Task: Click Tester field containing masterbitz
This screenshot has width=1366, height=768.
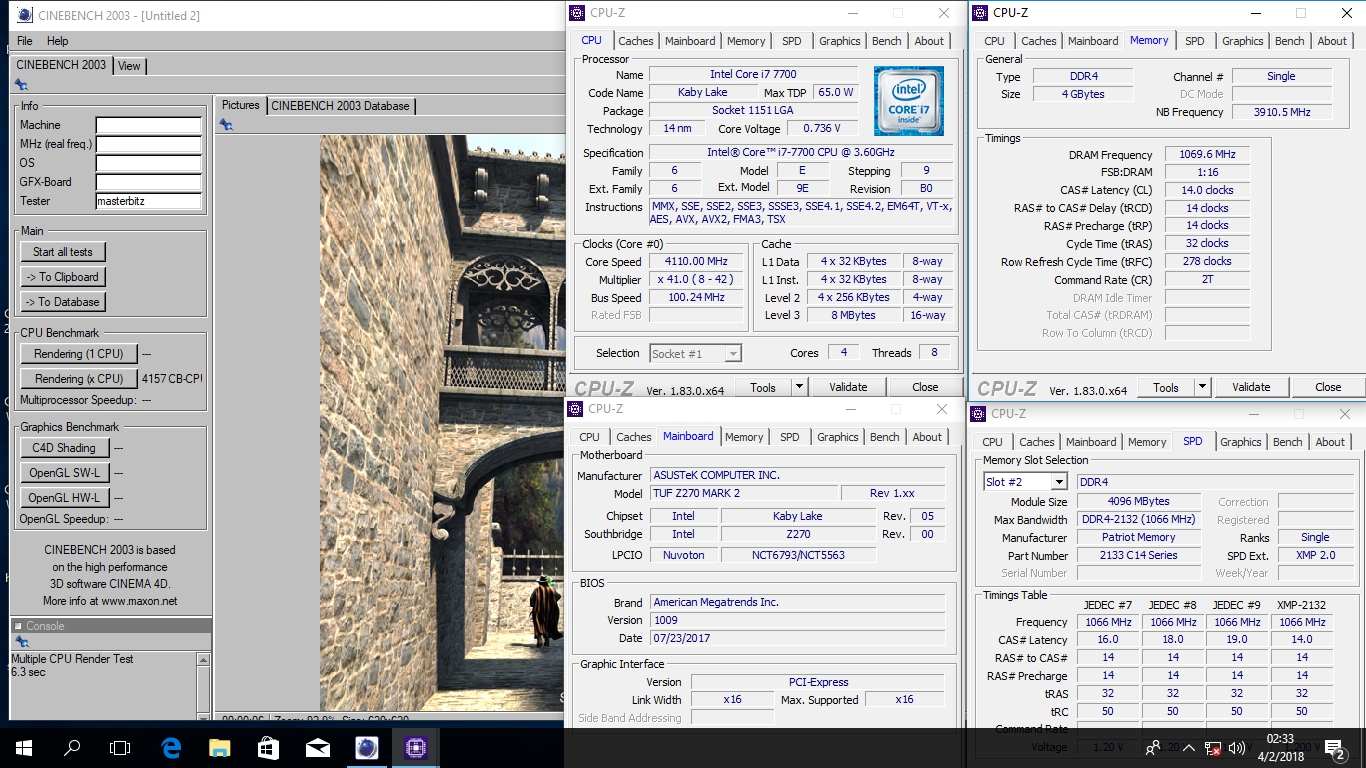Action: [149, 201]
